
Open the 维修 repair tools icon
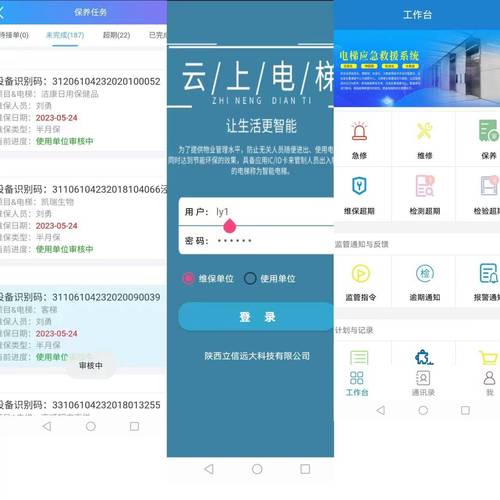(x=424, y=131)
